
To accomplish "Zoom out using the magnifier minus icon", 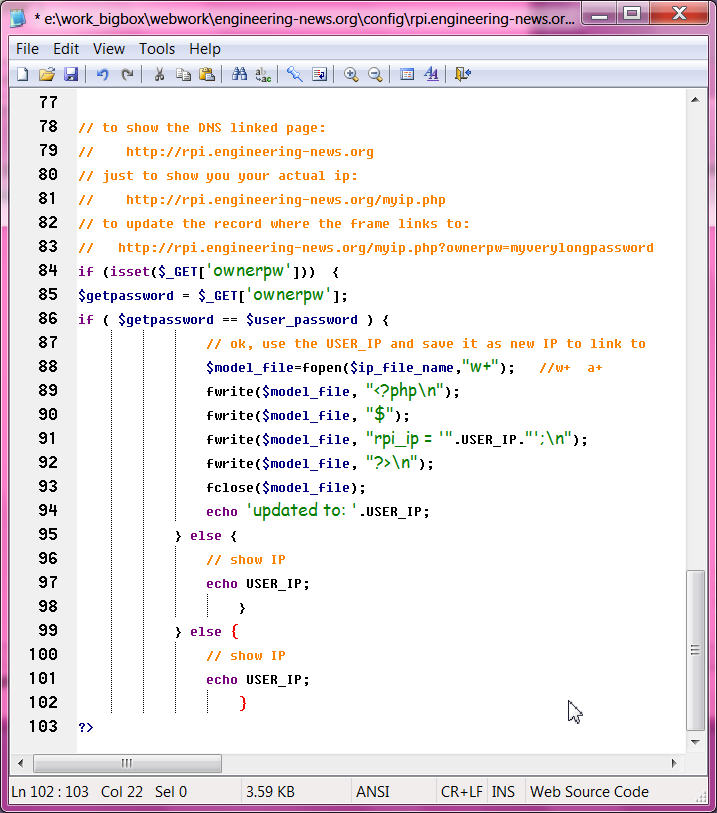I will tap(375, 74).
